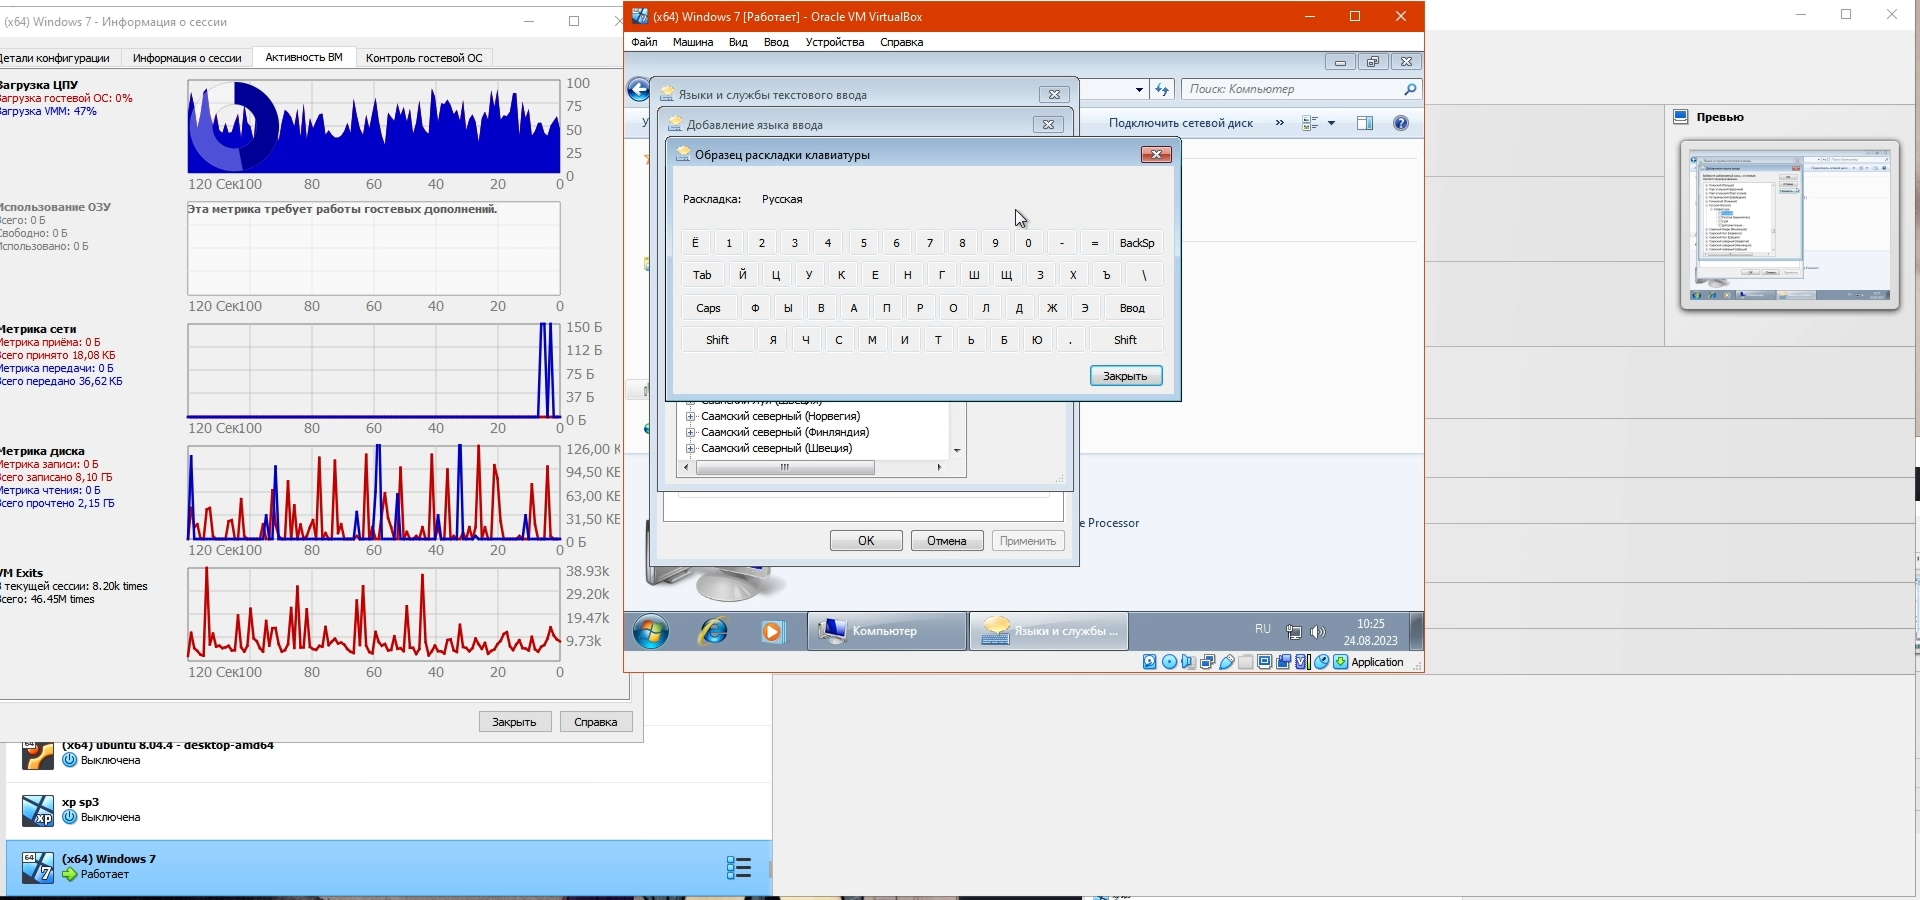
Task: Click the refresh icon beside address bar
Action: [x=1162, y=89]
